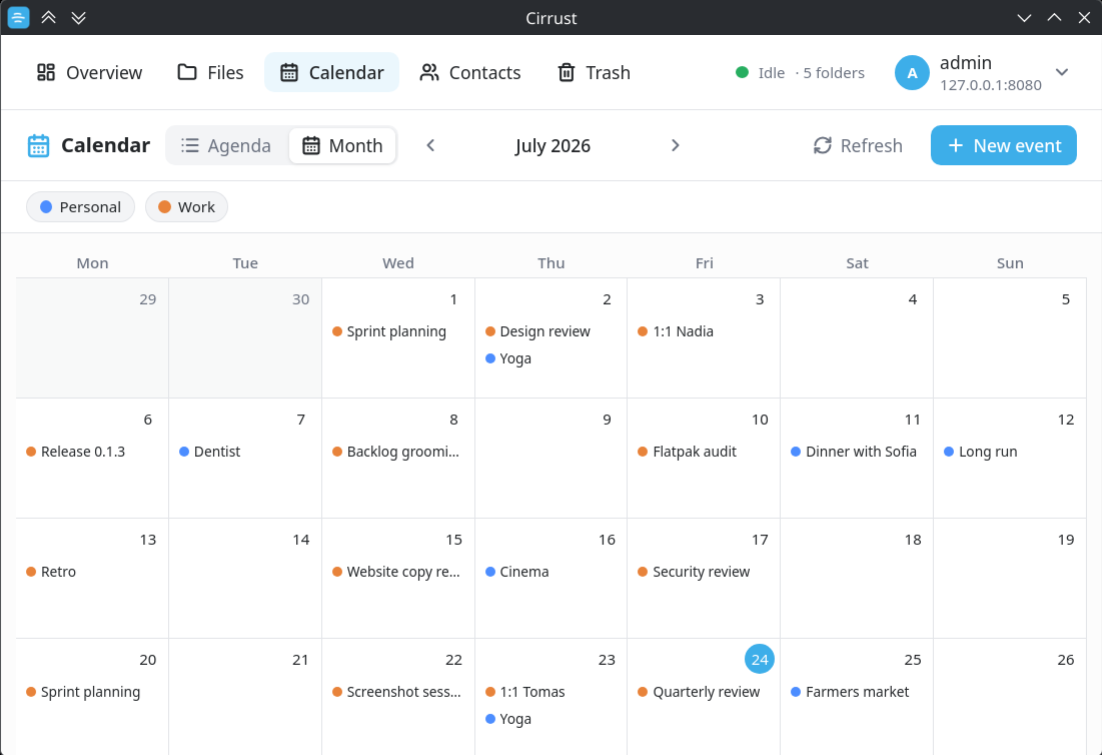This screenshot has width=1102, height=755.
Task: Toggle the Personal calendar filter chip
Action: 80,207
